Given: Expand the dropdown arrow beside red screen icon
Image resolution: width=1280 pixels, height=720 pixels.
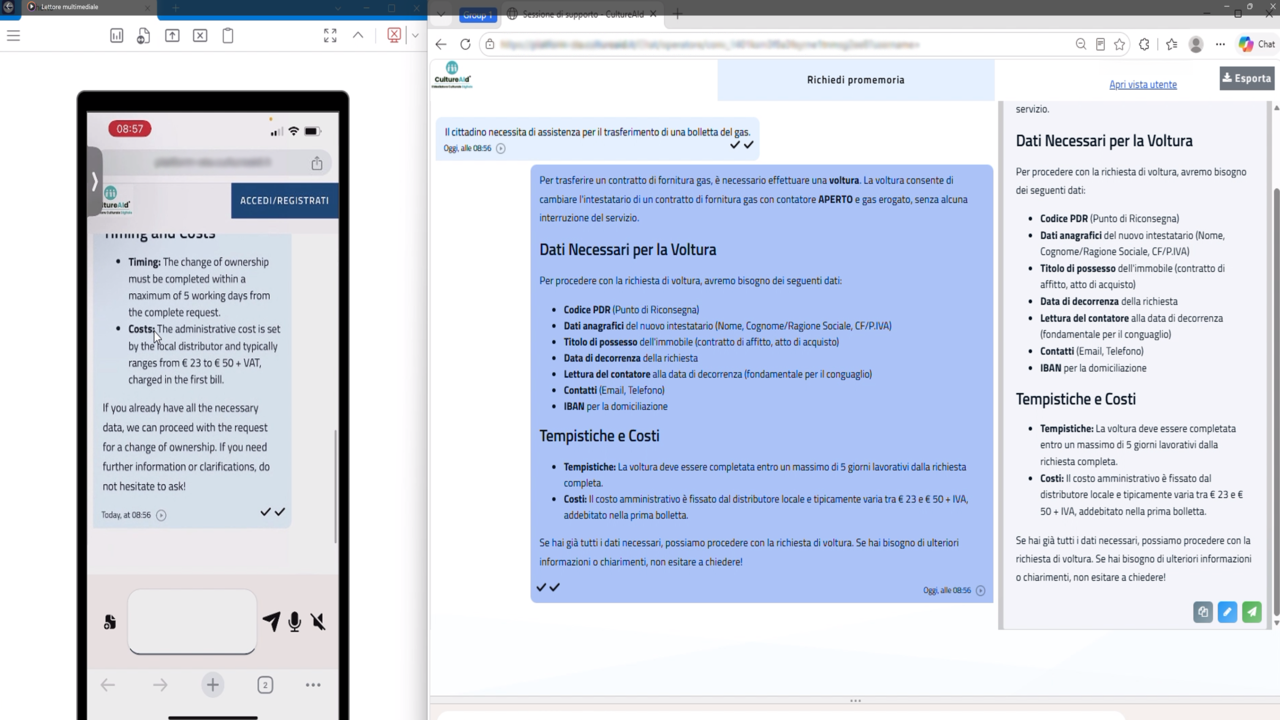Looking at the screenshot, I should coord(415,35).
